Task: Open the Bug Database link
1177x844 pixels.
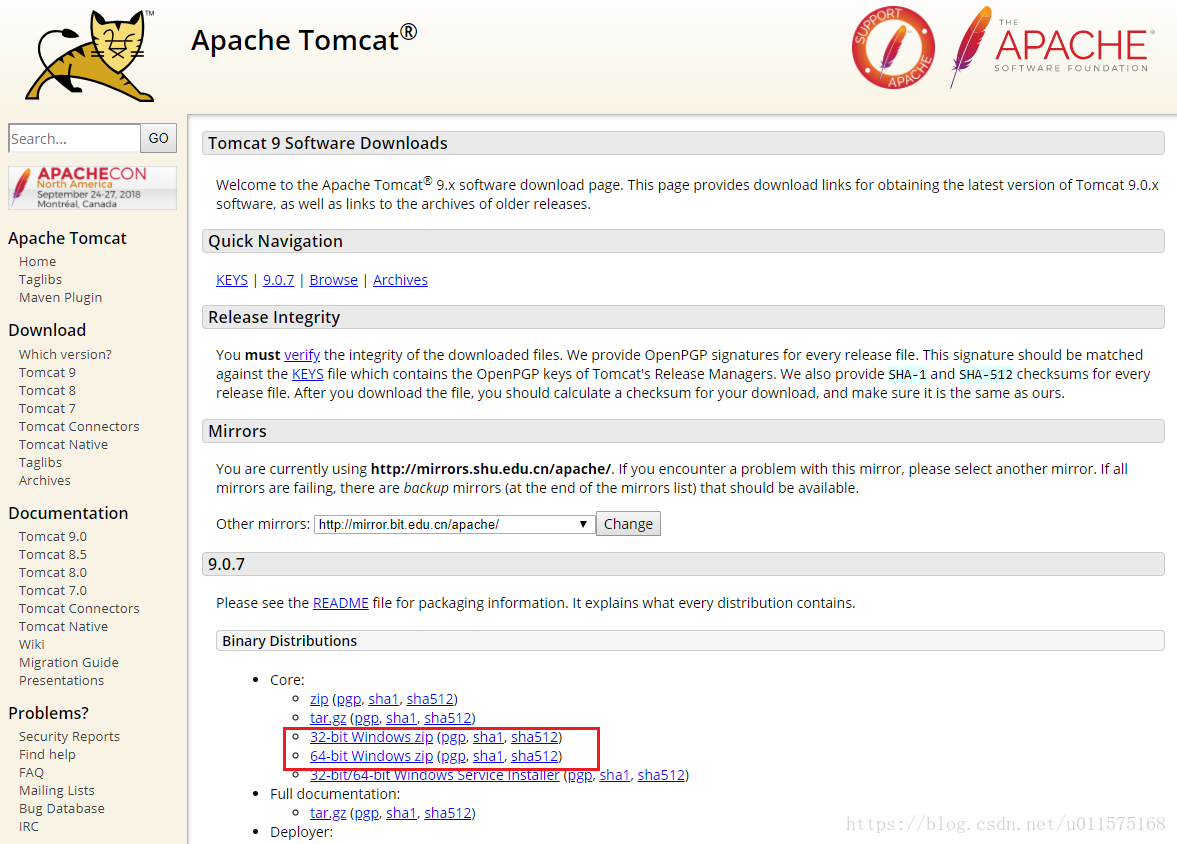Action: pos(62,809)
